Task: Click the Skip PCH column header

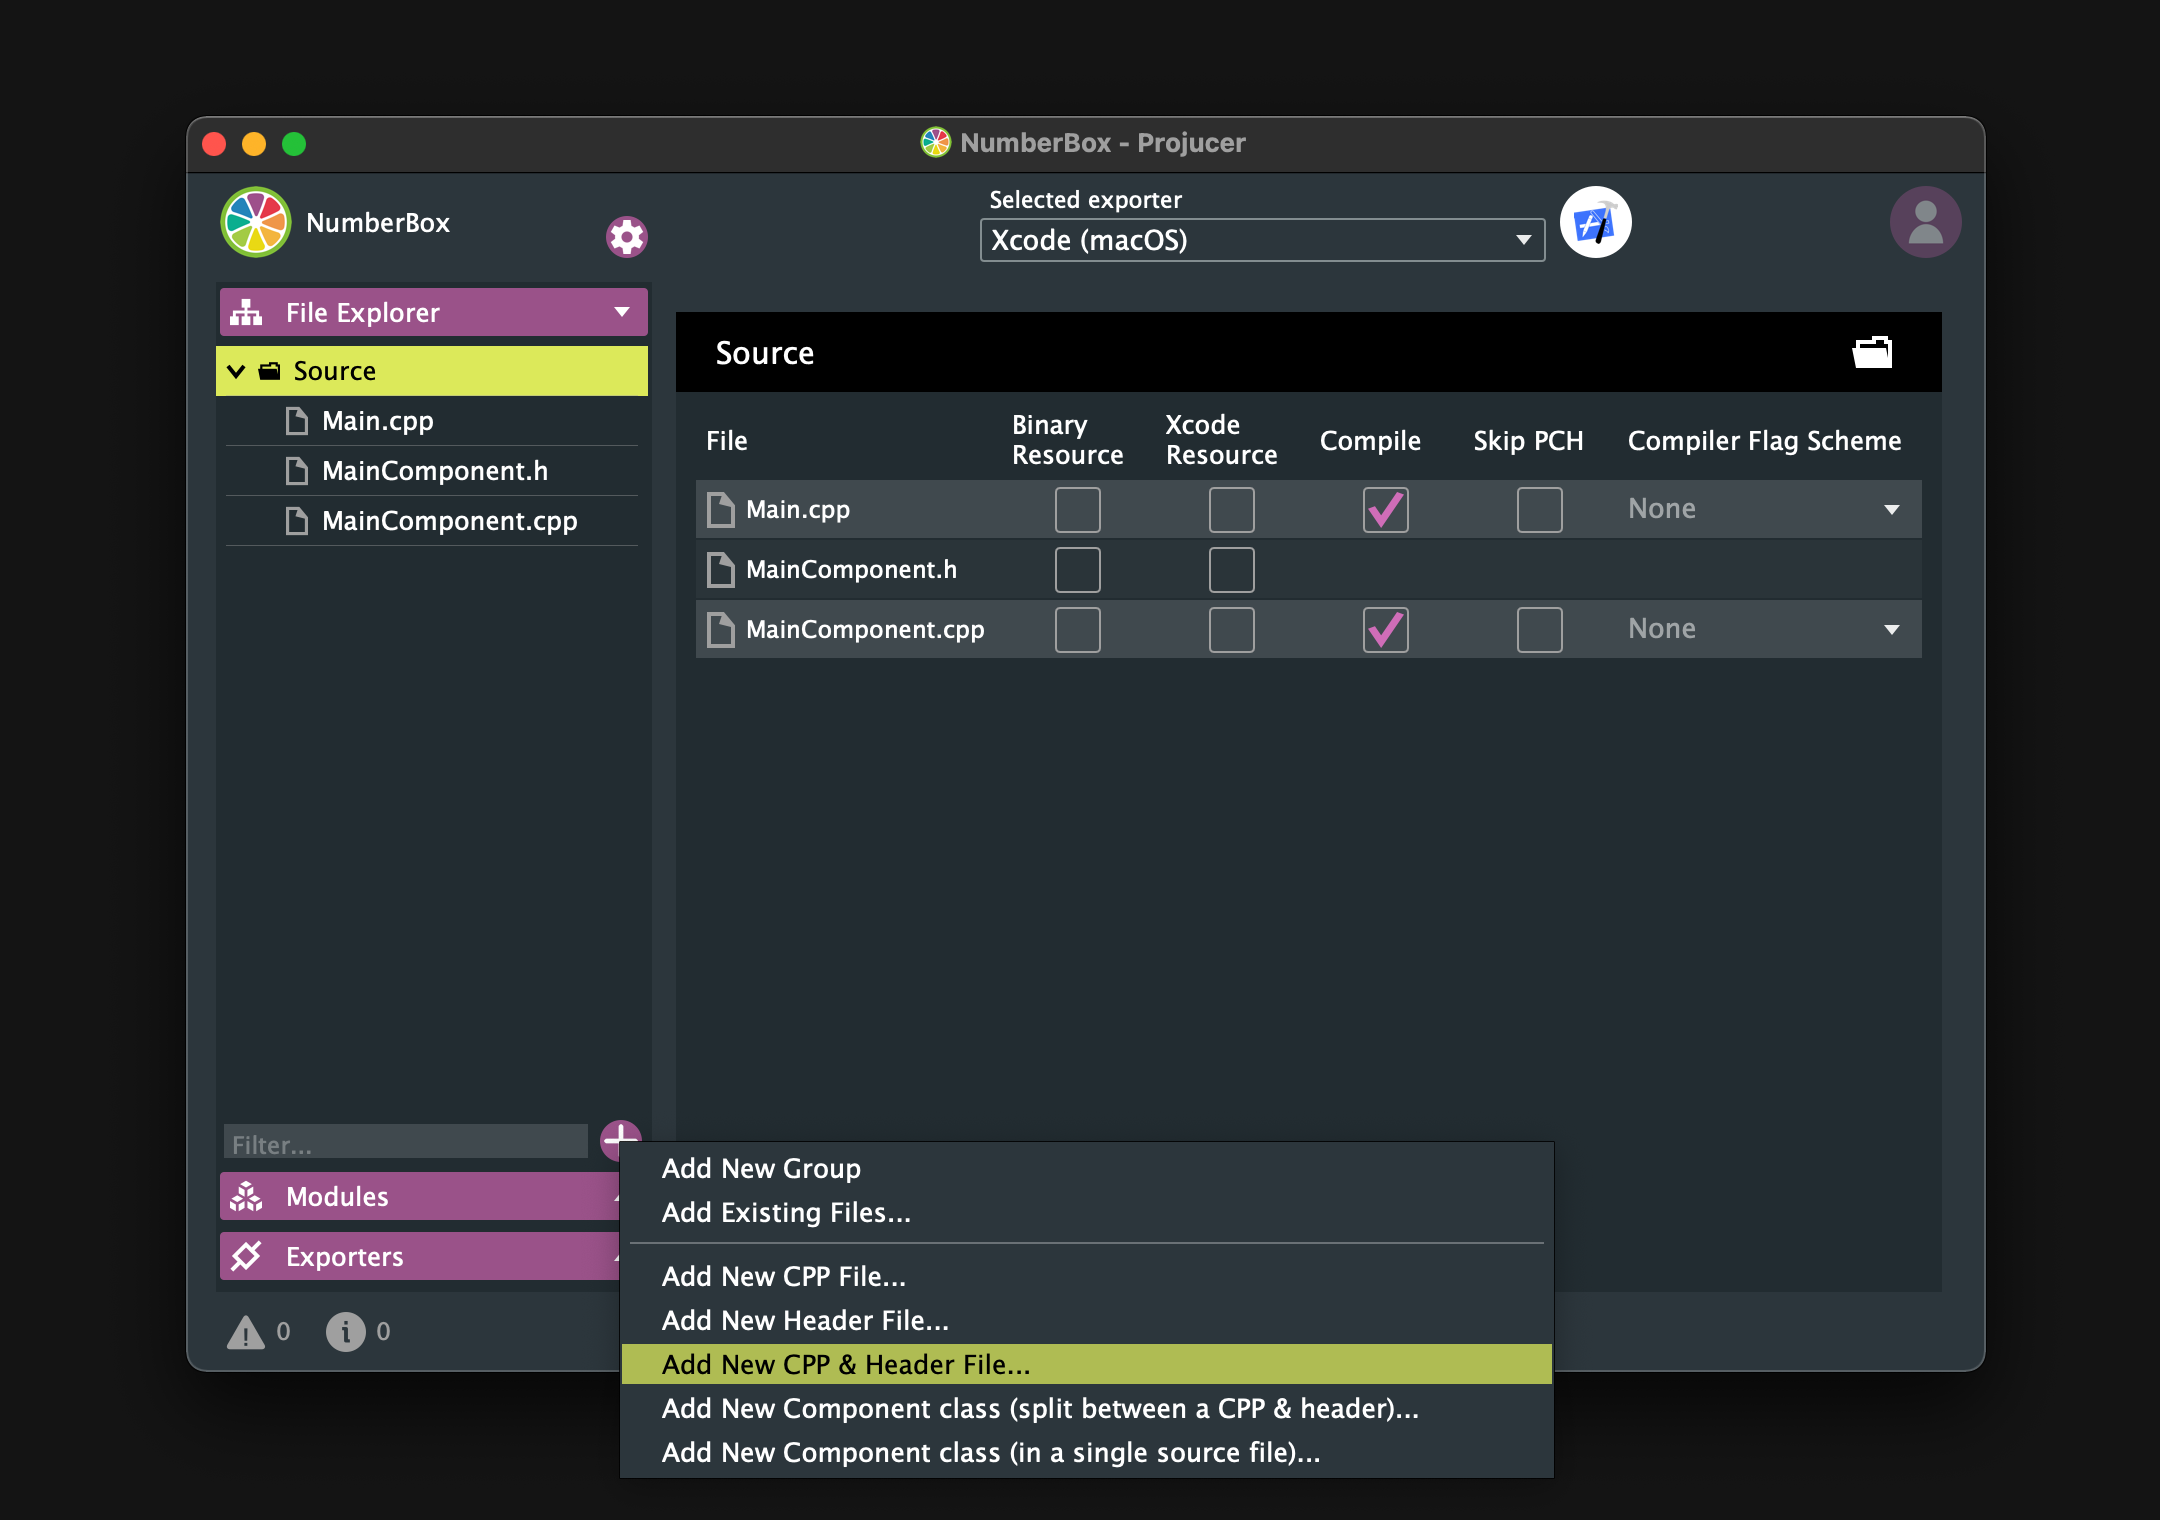Action: tap(1528, 441)
